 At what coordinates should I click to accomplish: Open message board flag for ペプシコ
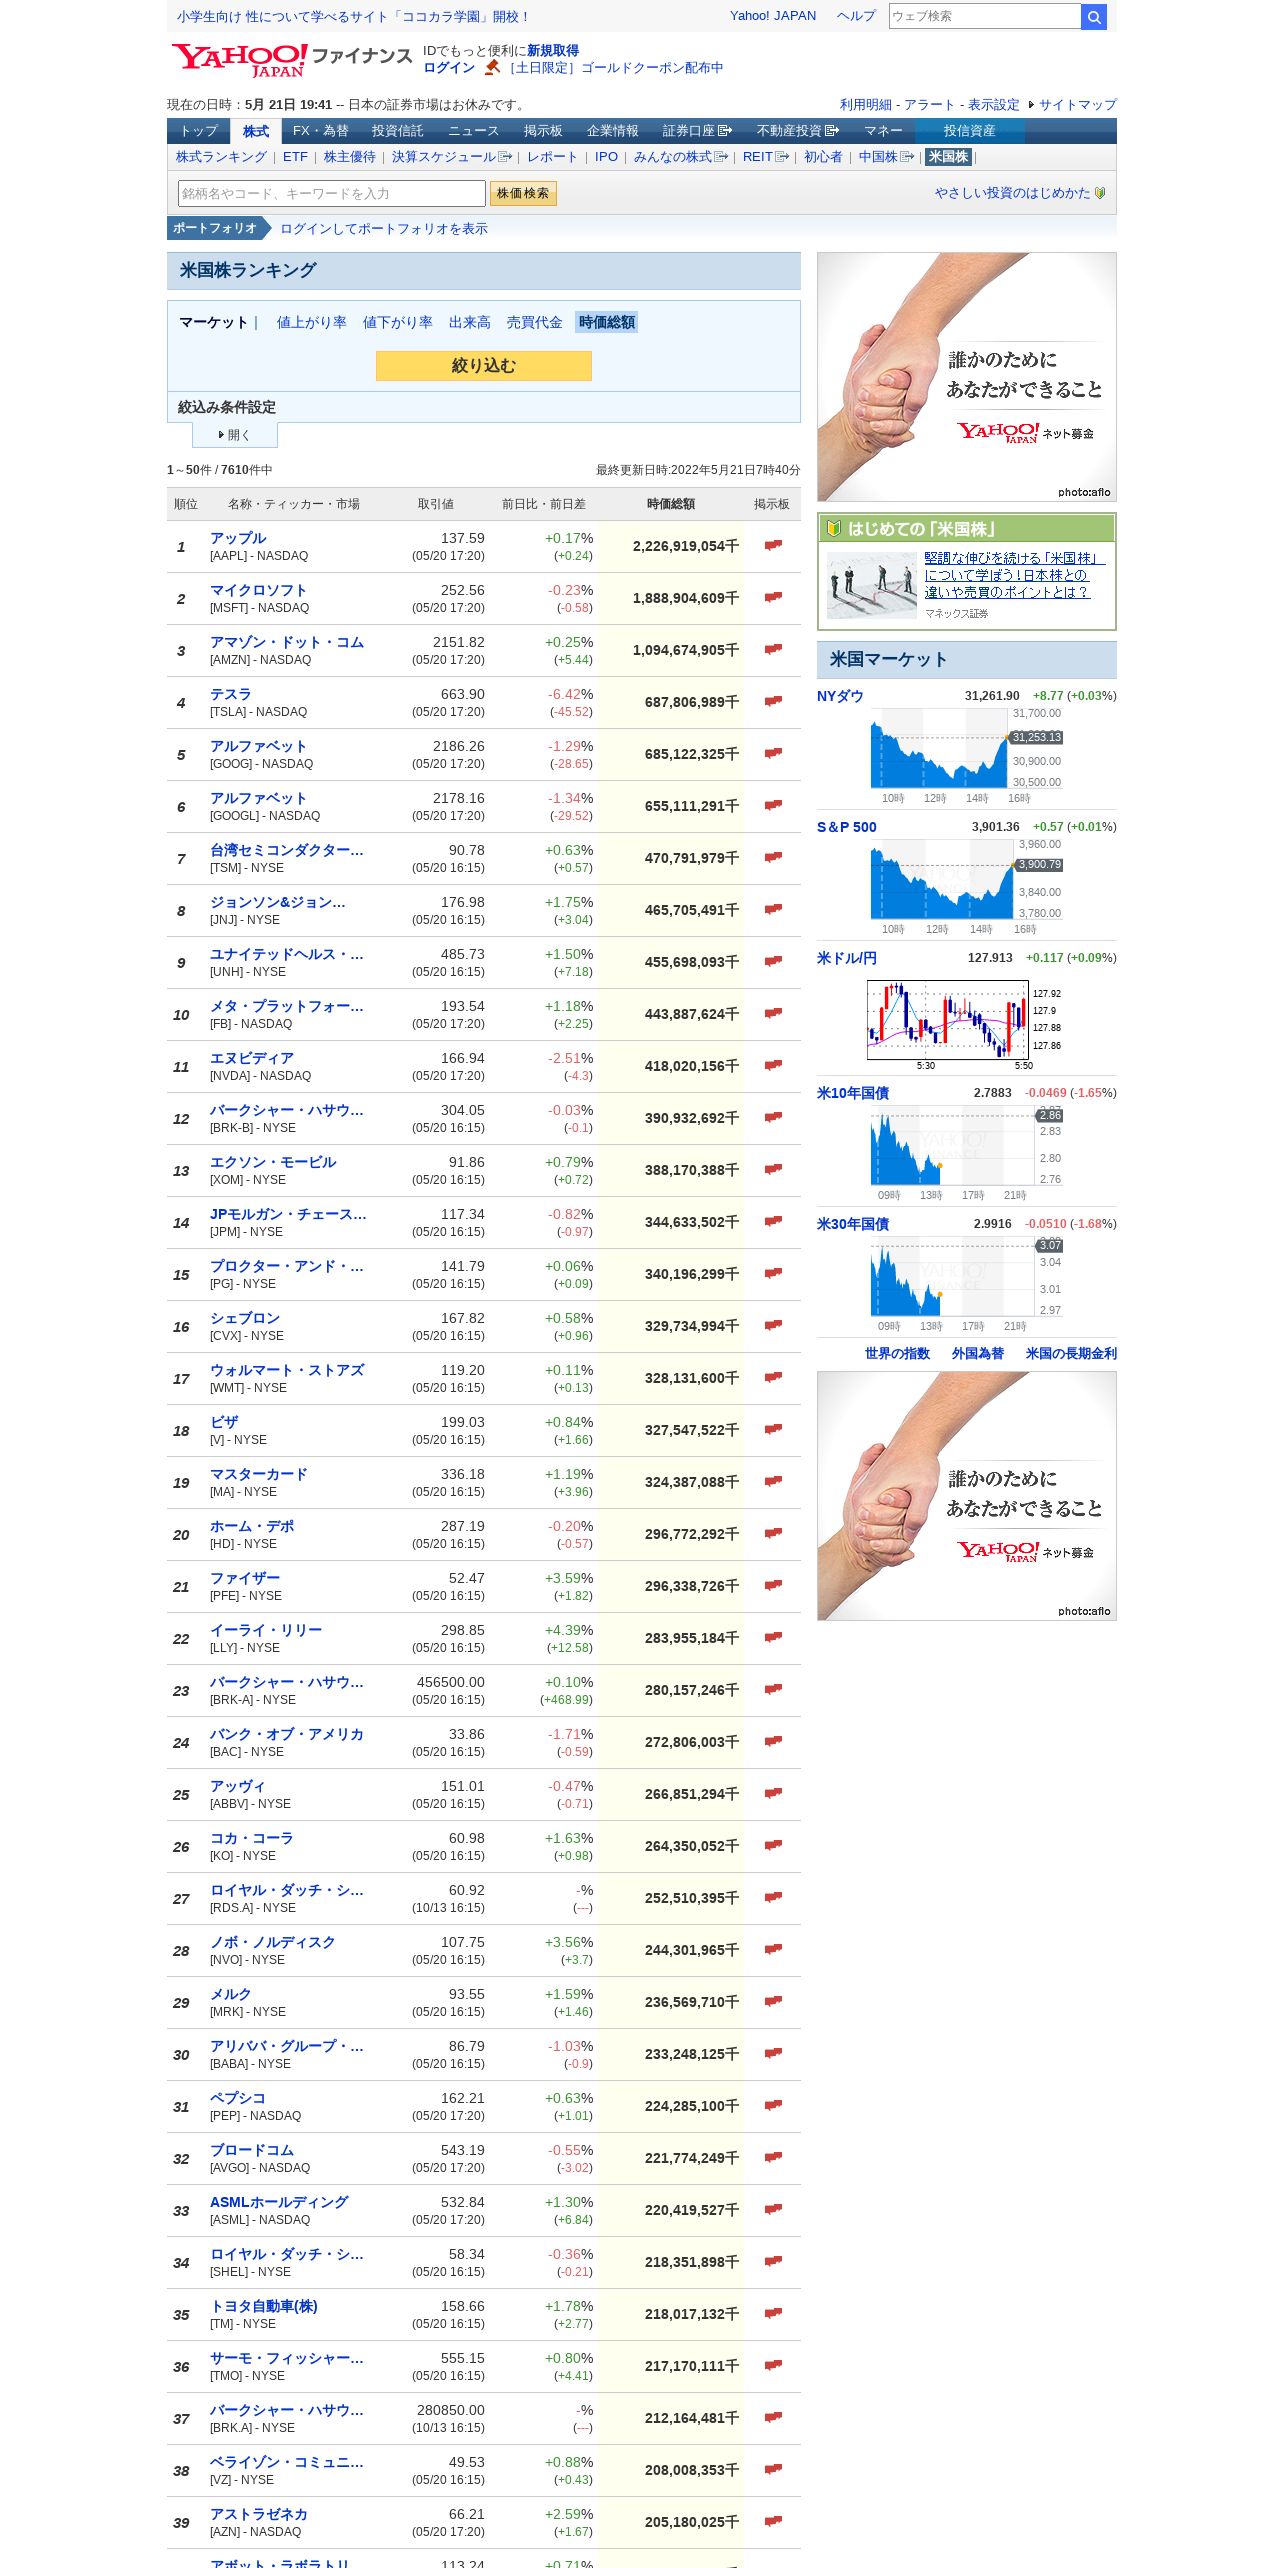point(773,2105)
